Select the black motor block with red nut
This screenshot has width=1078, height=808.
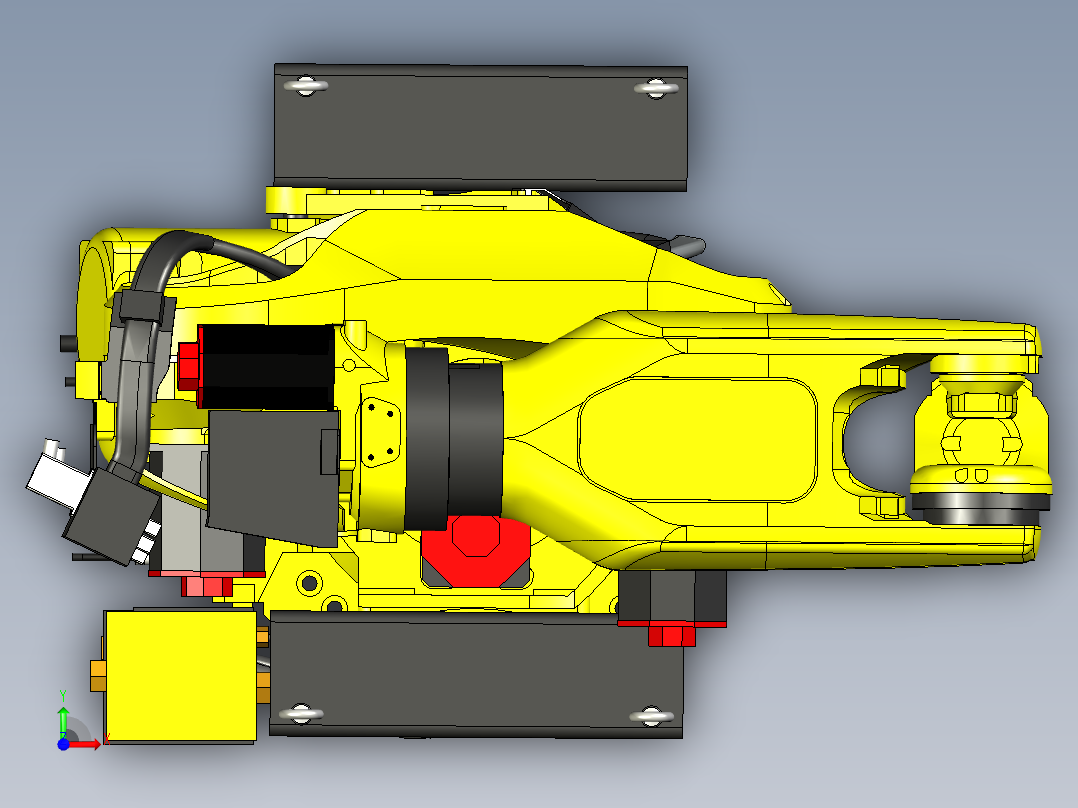tap(267, 367)
